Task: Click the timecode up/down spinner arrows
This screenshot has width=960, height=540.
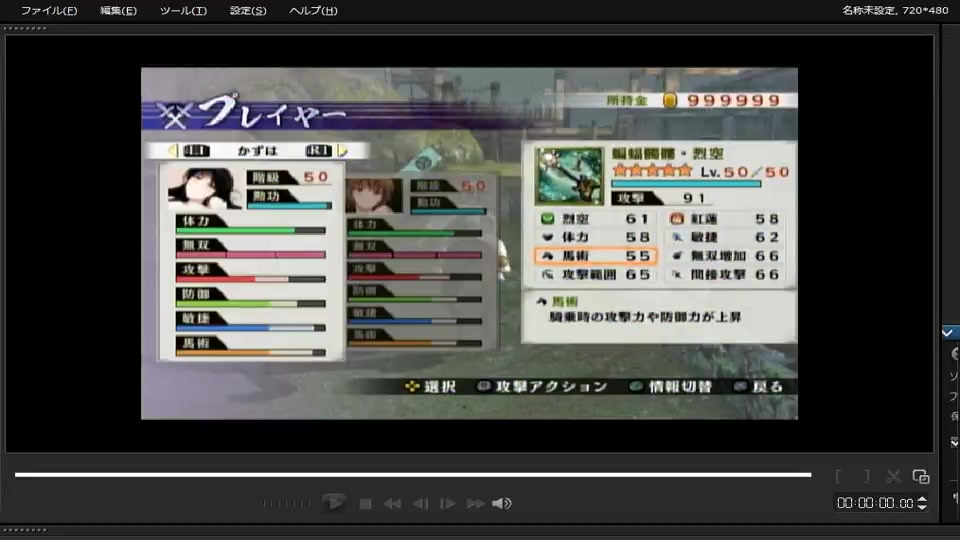Action: coord(922,503)
